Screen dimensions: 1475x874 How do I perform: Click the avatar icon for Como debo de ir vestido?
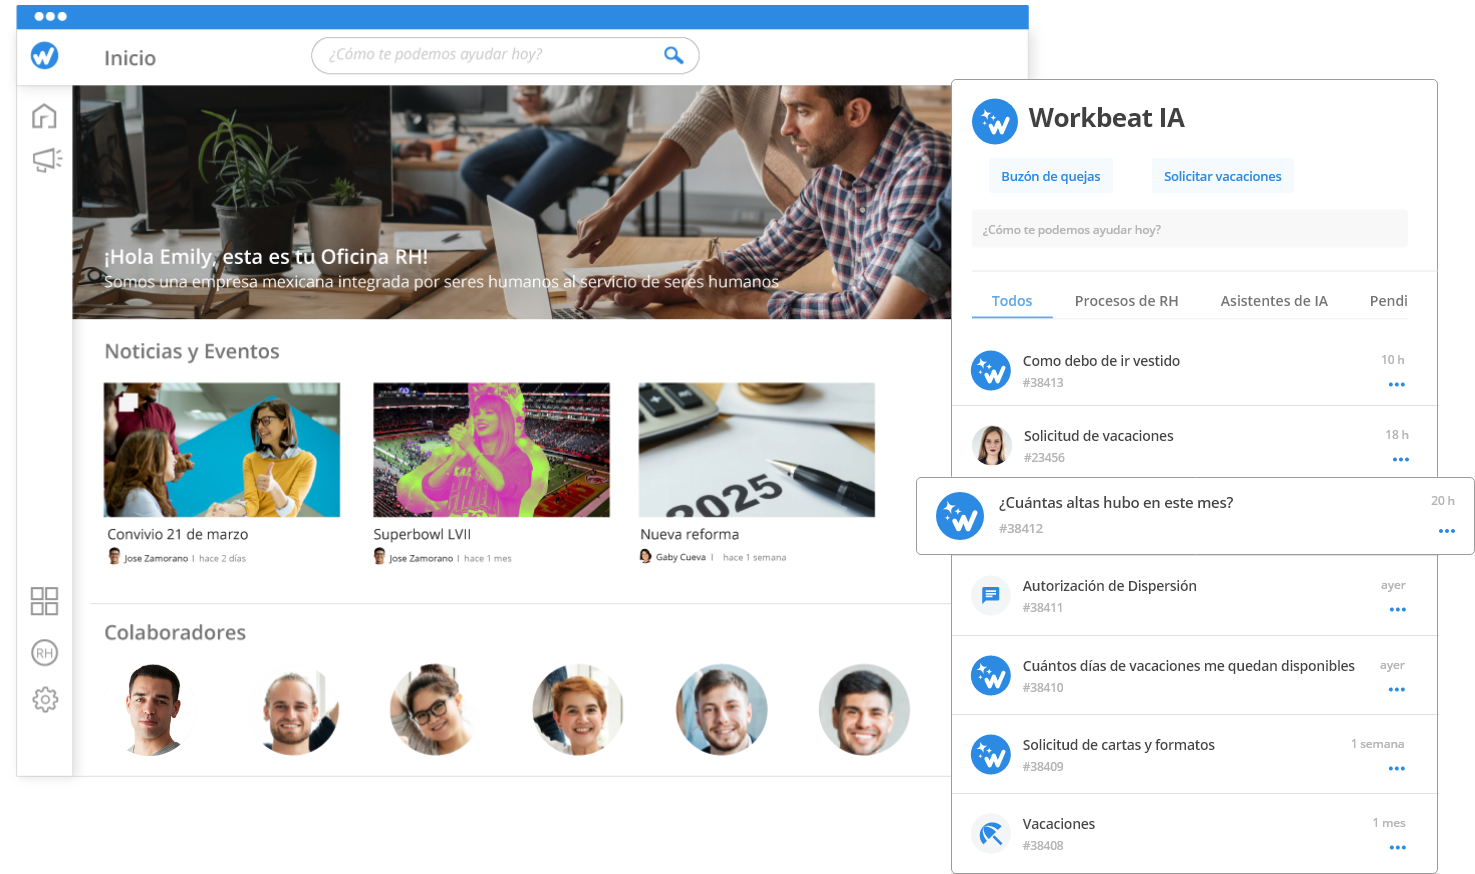click(991, 371)
